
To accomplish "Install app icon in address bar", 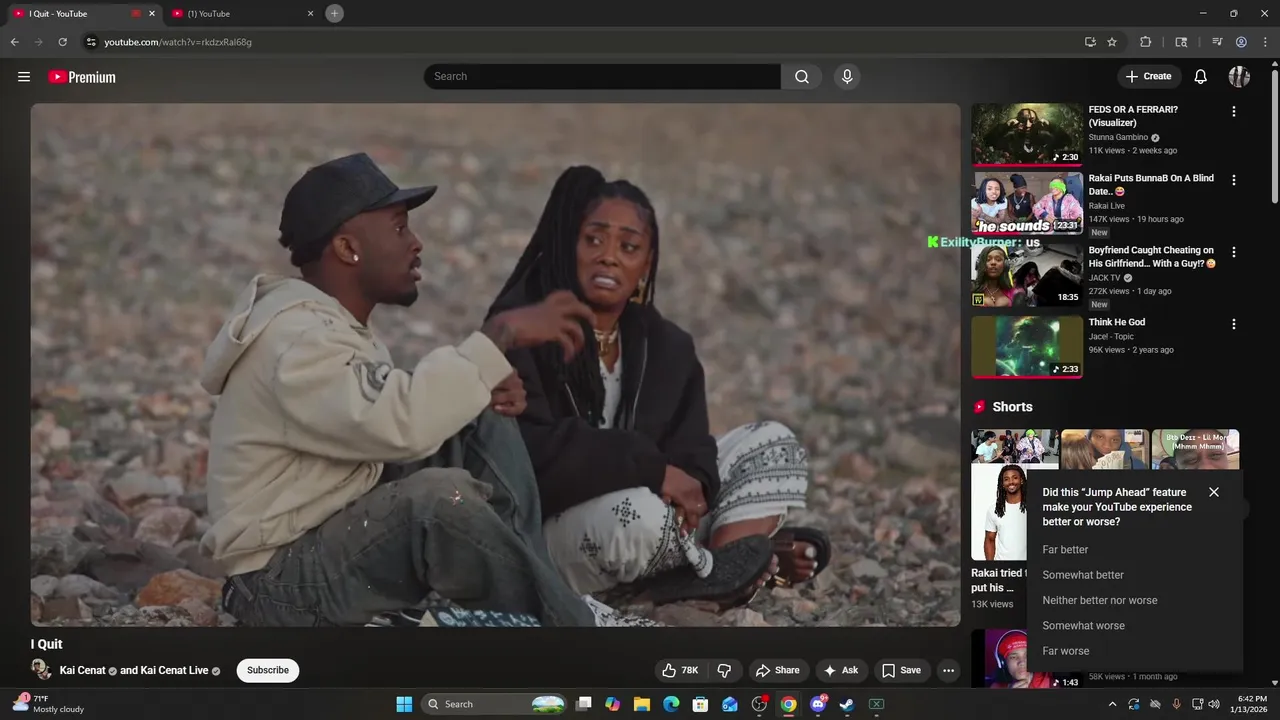I will coord(1090,42).
